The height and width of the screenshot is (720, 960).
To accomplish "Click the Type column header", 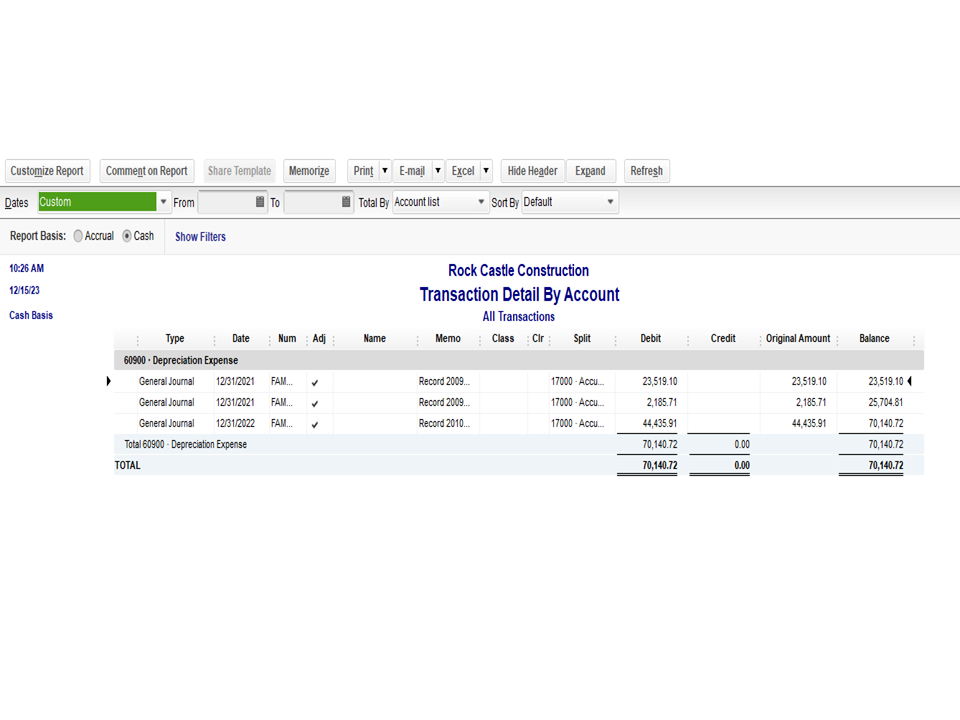I will coord(174,339).
